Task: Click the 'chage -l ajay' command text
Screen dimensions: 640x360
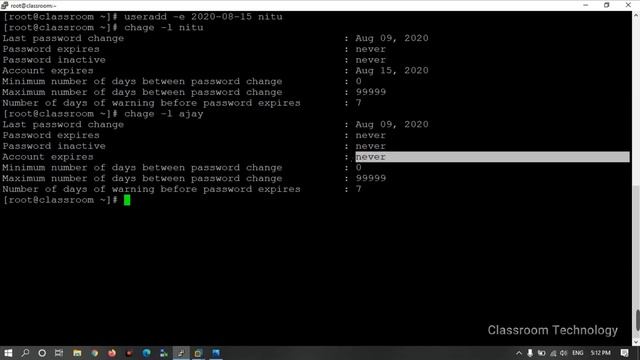Action: (164, 113)
